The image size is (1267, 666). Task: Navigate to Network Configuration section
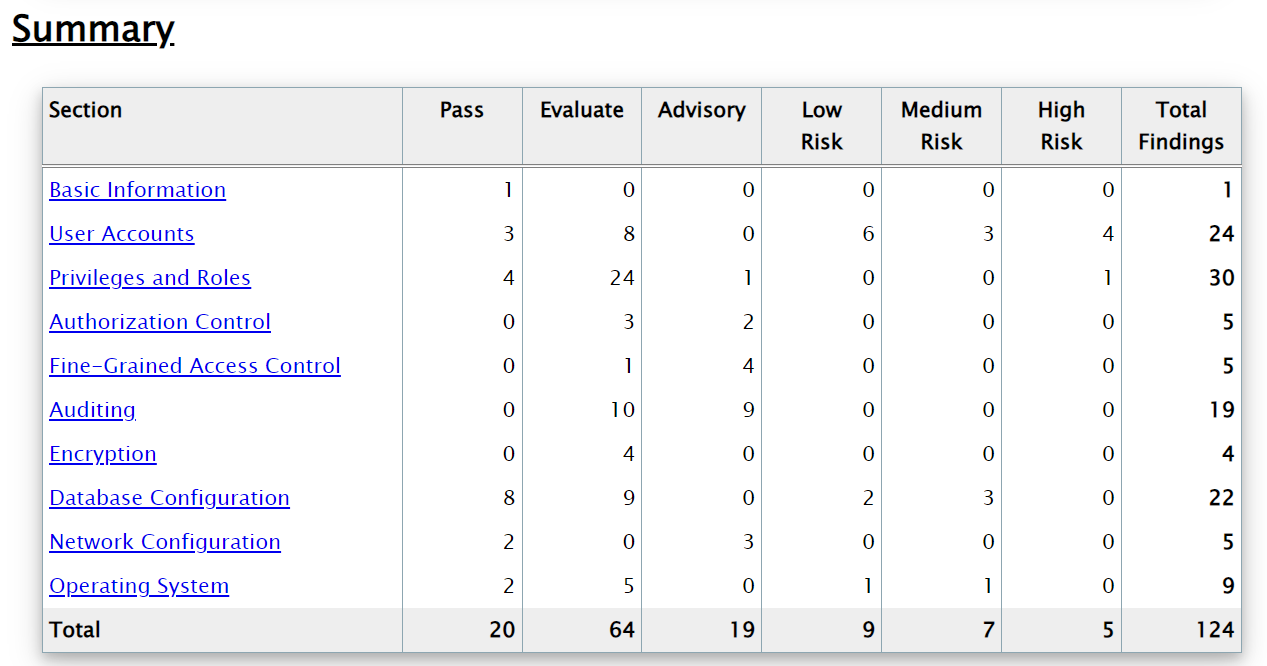click(x=165, y=542)
